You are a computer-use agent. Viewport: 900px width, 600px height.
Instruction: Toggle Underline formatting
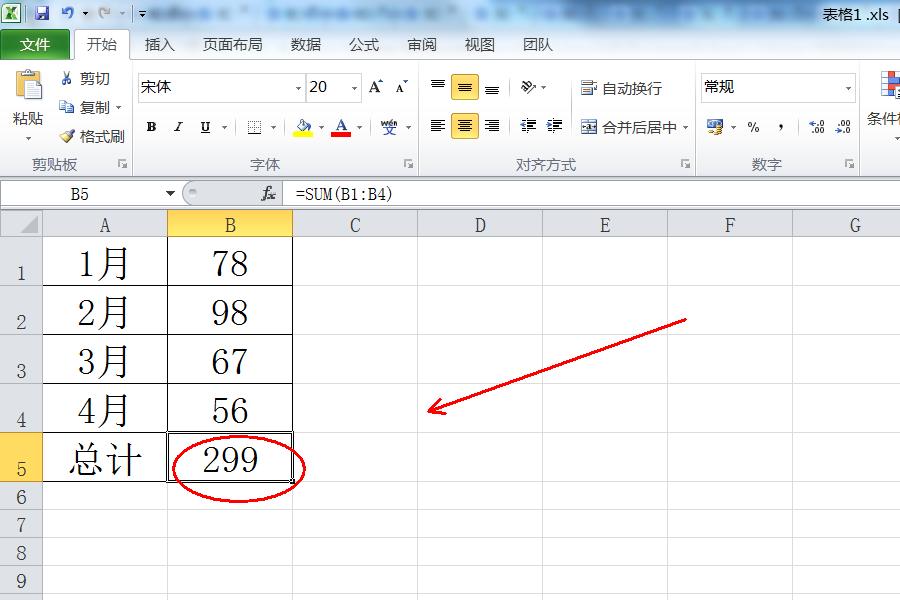205,127
